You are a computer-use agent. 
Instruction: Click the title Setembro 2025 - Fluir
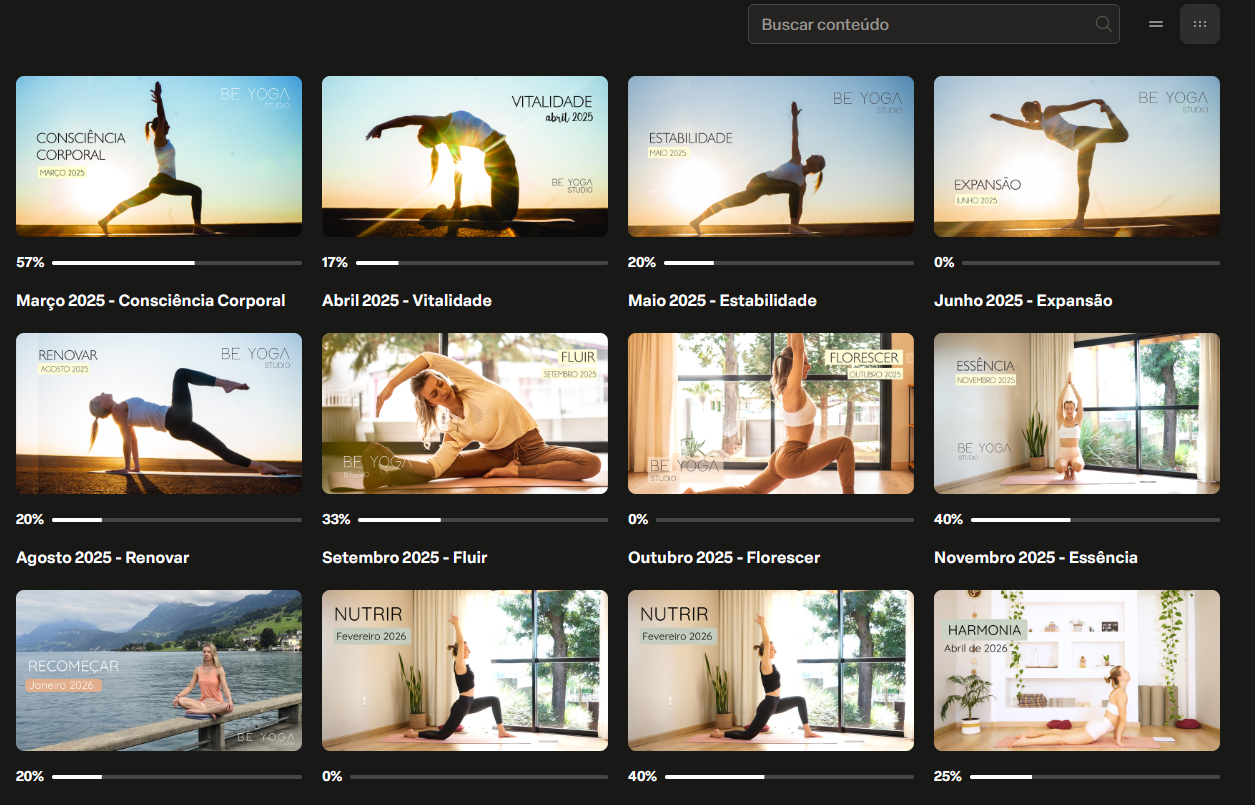click(x=405, y=558)
